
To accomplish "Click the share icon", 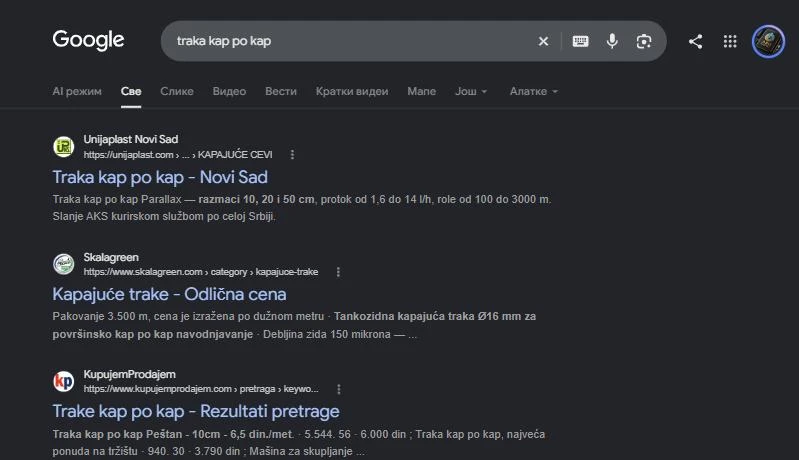I will coord(696,41).
